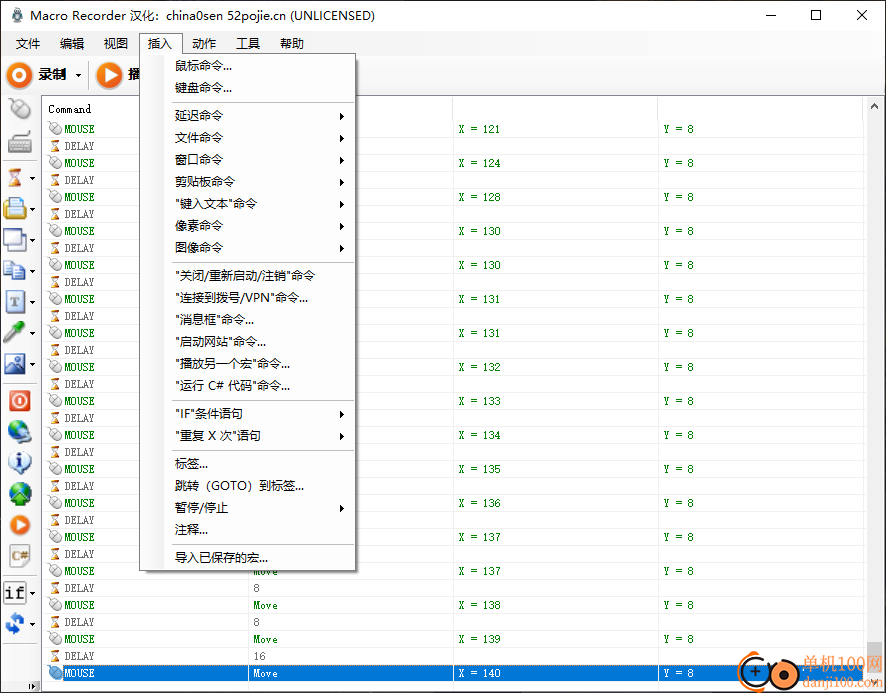Click the hourglass delay command icon
The width and height of the screenshot is (886, 693).
tap(15, 177)
